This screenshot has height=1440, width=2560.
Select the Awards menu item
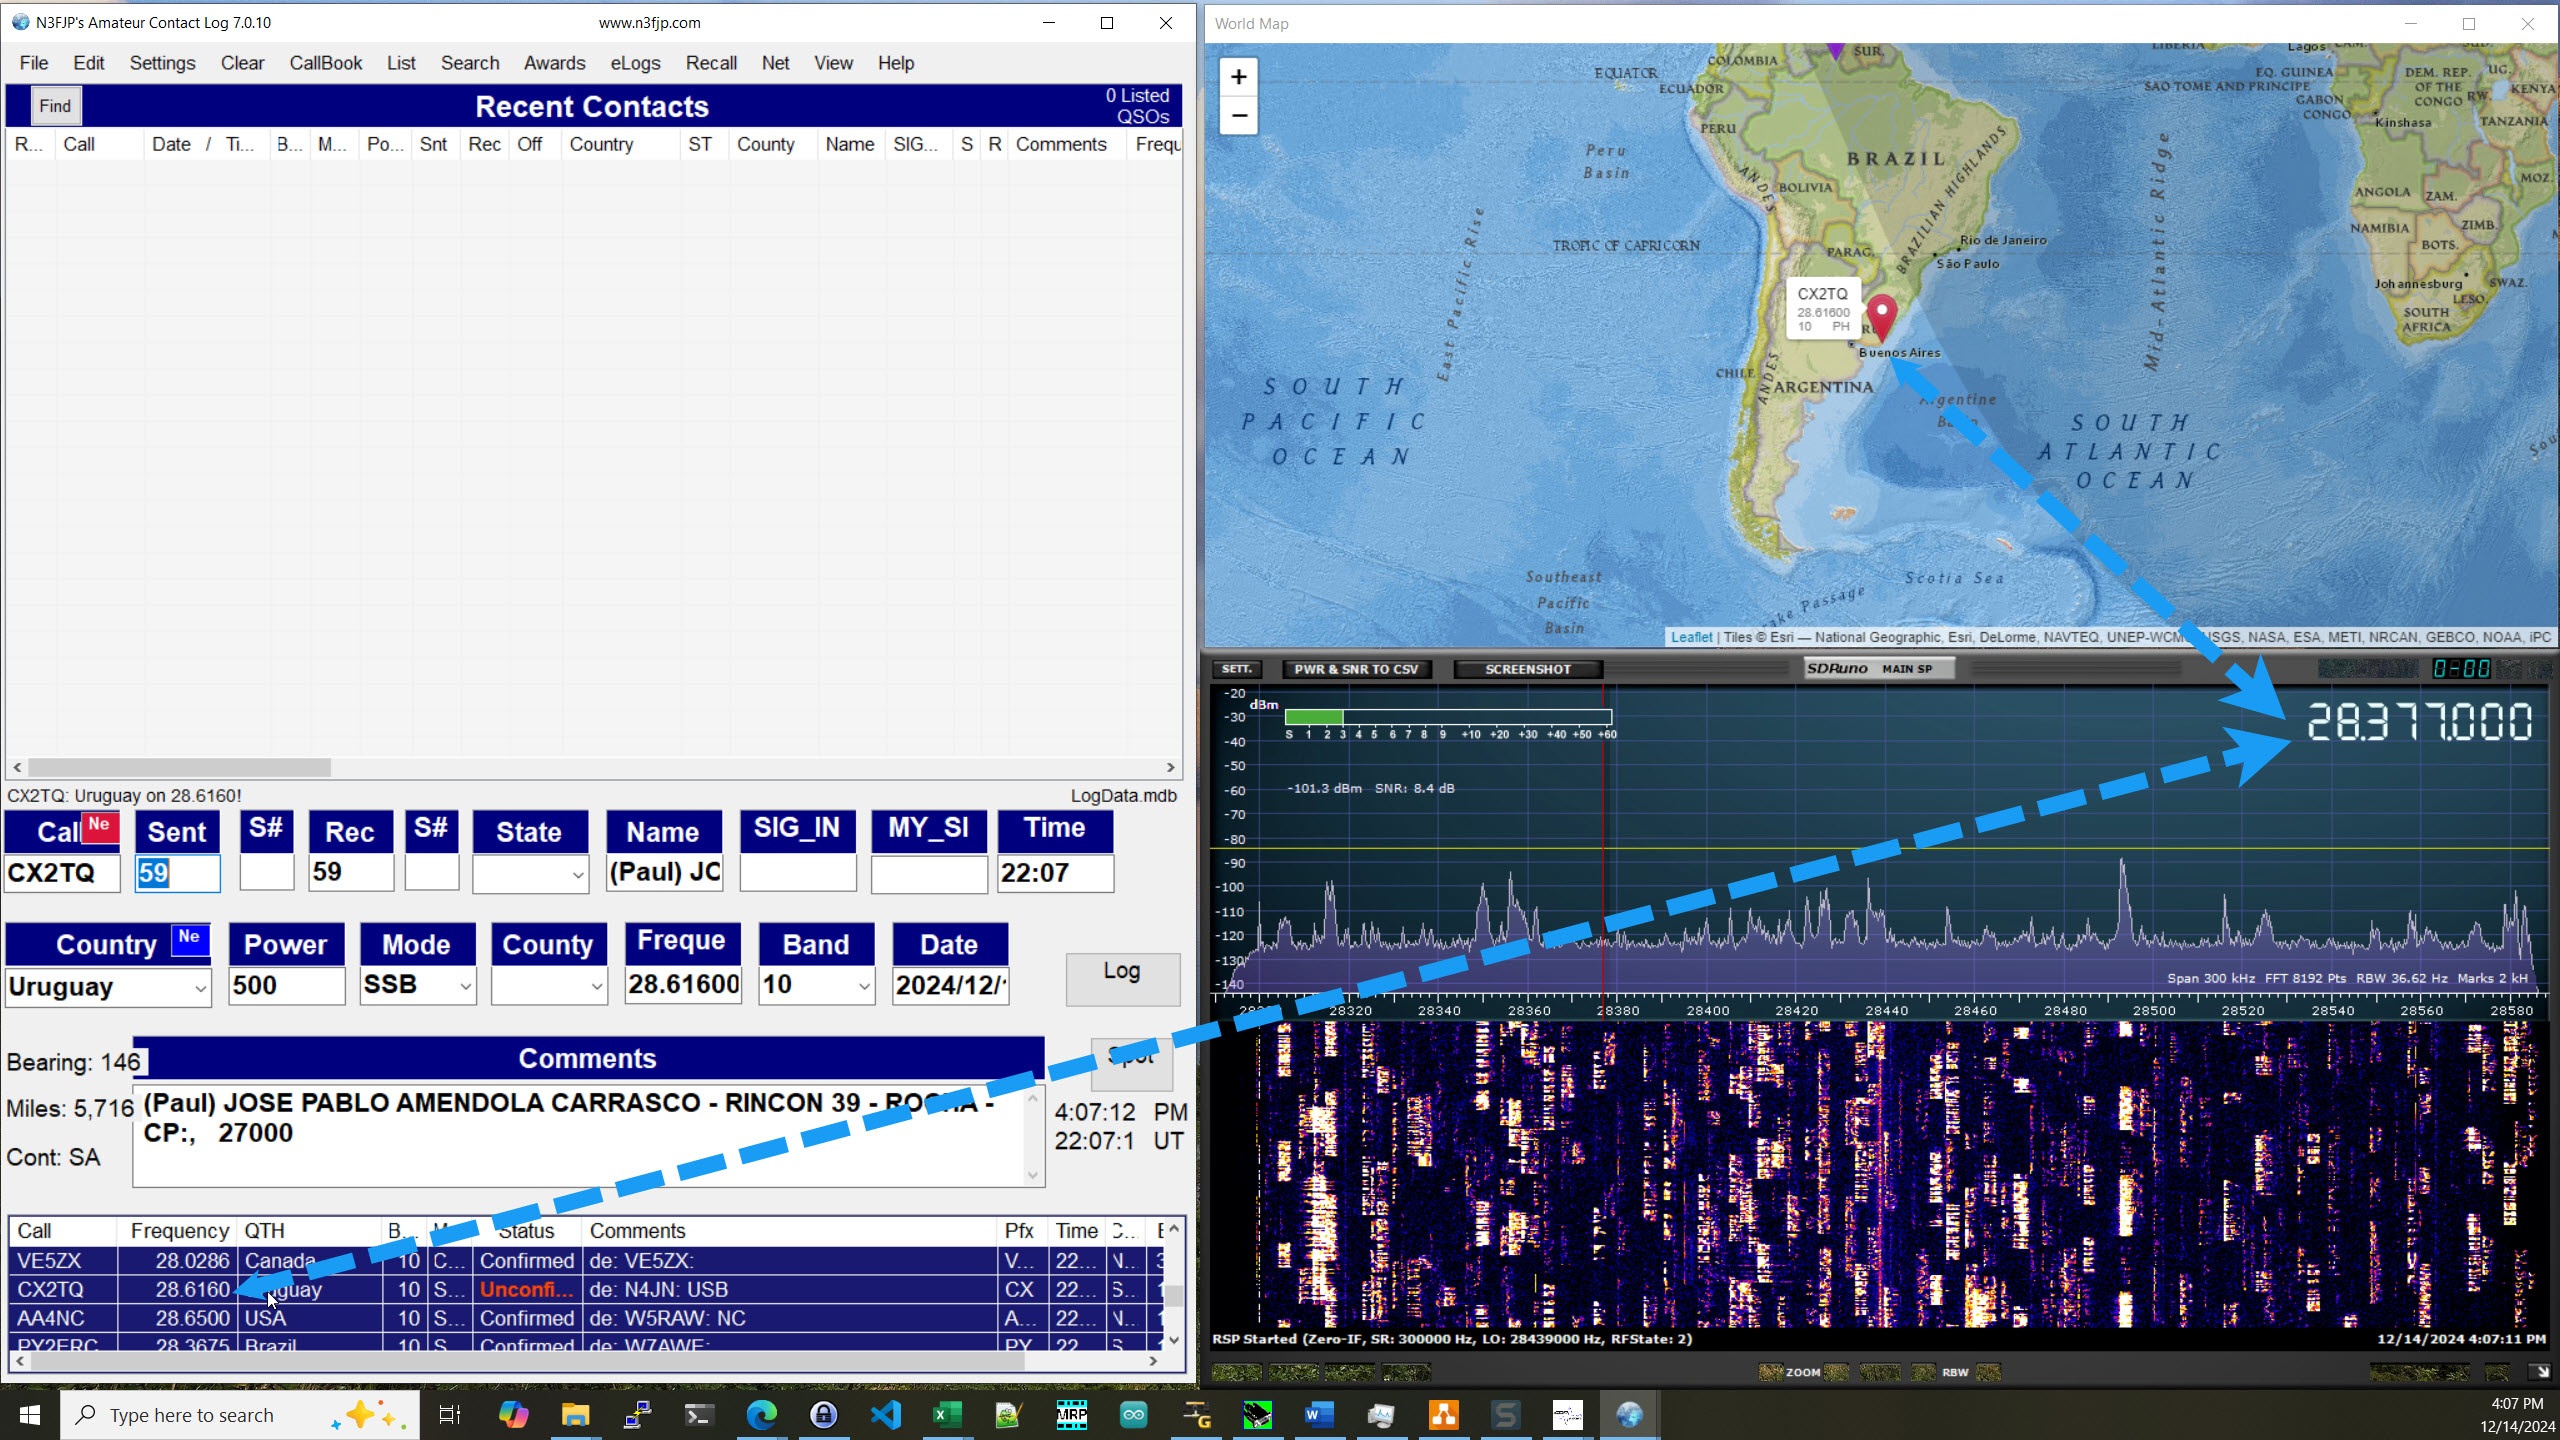point(552,62)
